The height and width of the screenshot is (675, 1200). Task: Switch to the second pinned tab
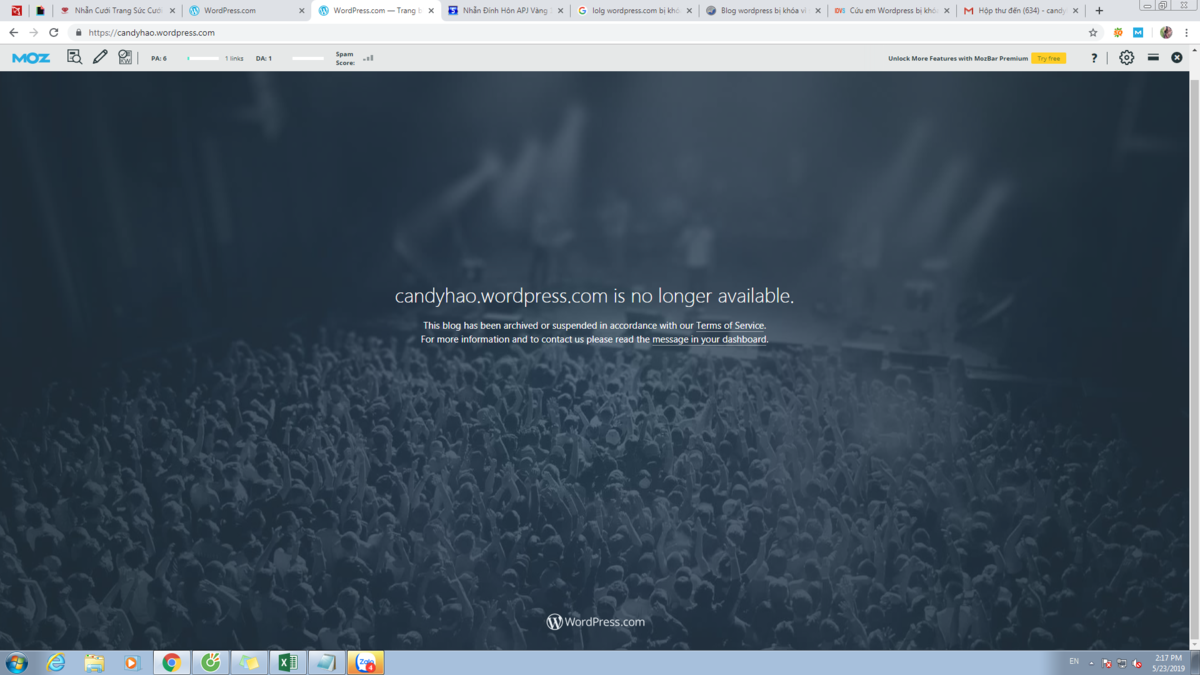point(41,11)
